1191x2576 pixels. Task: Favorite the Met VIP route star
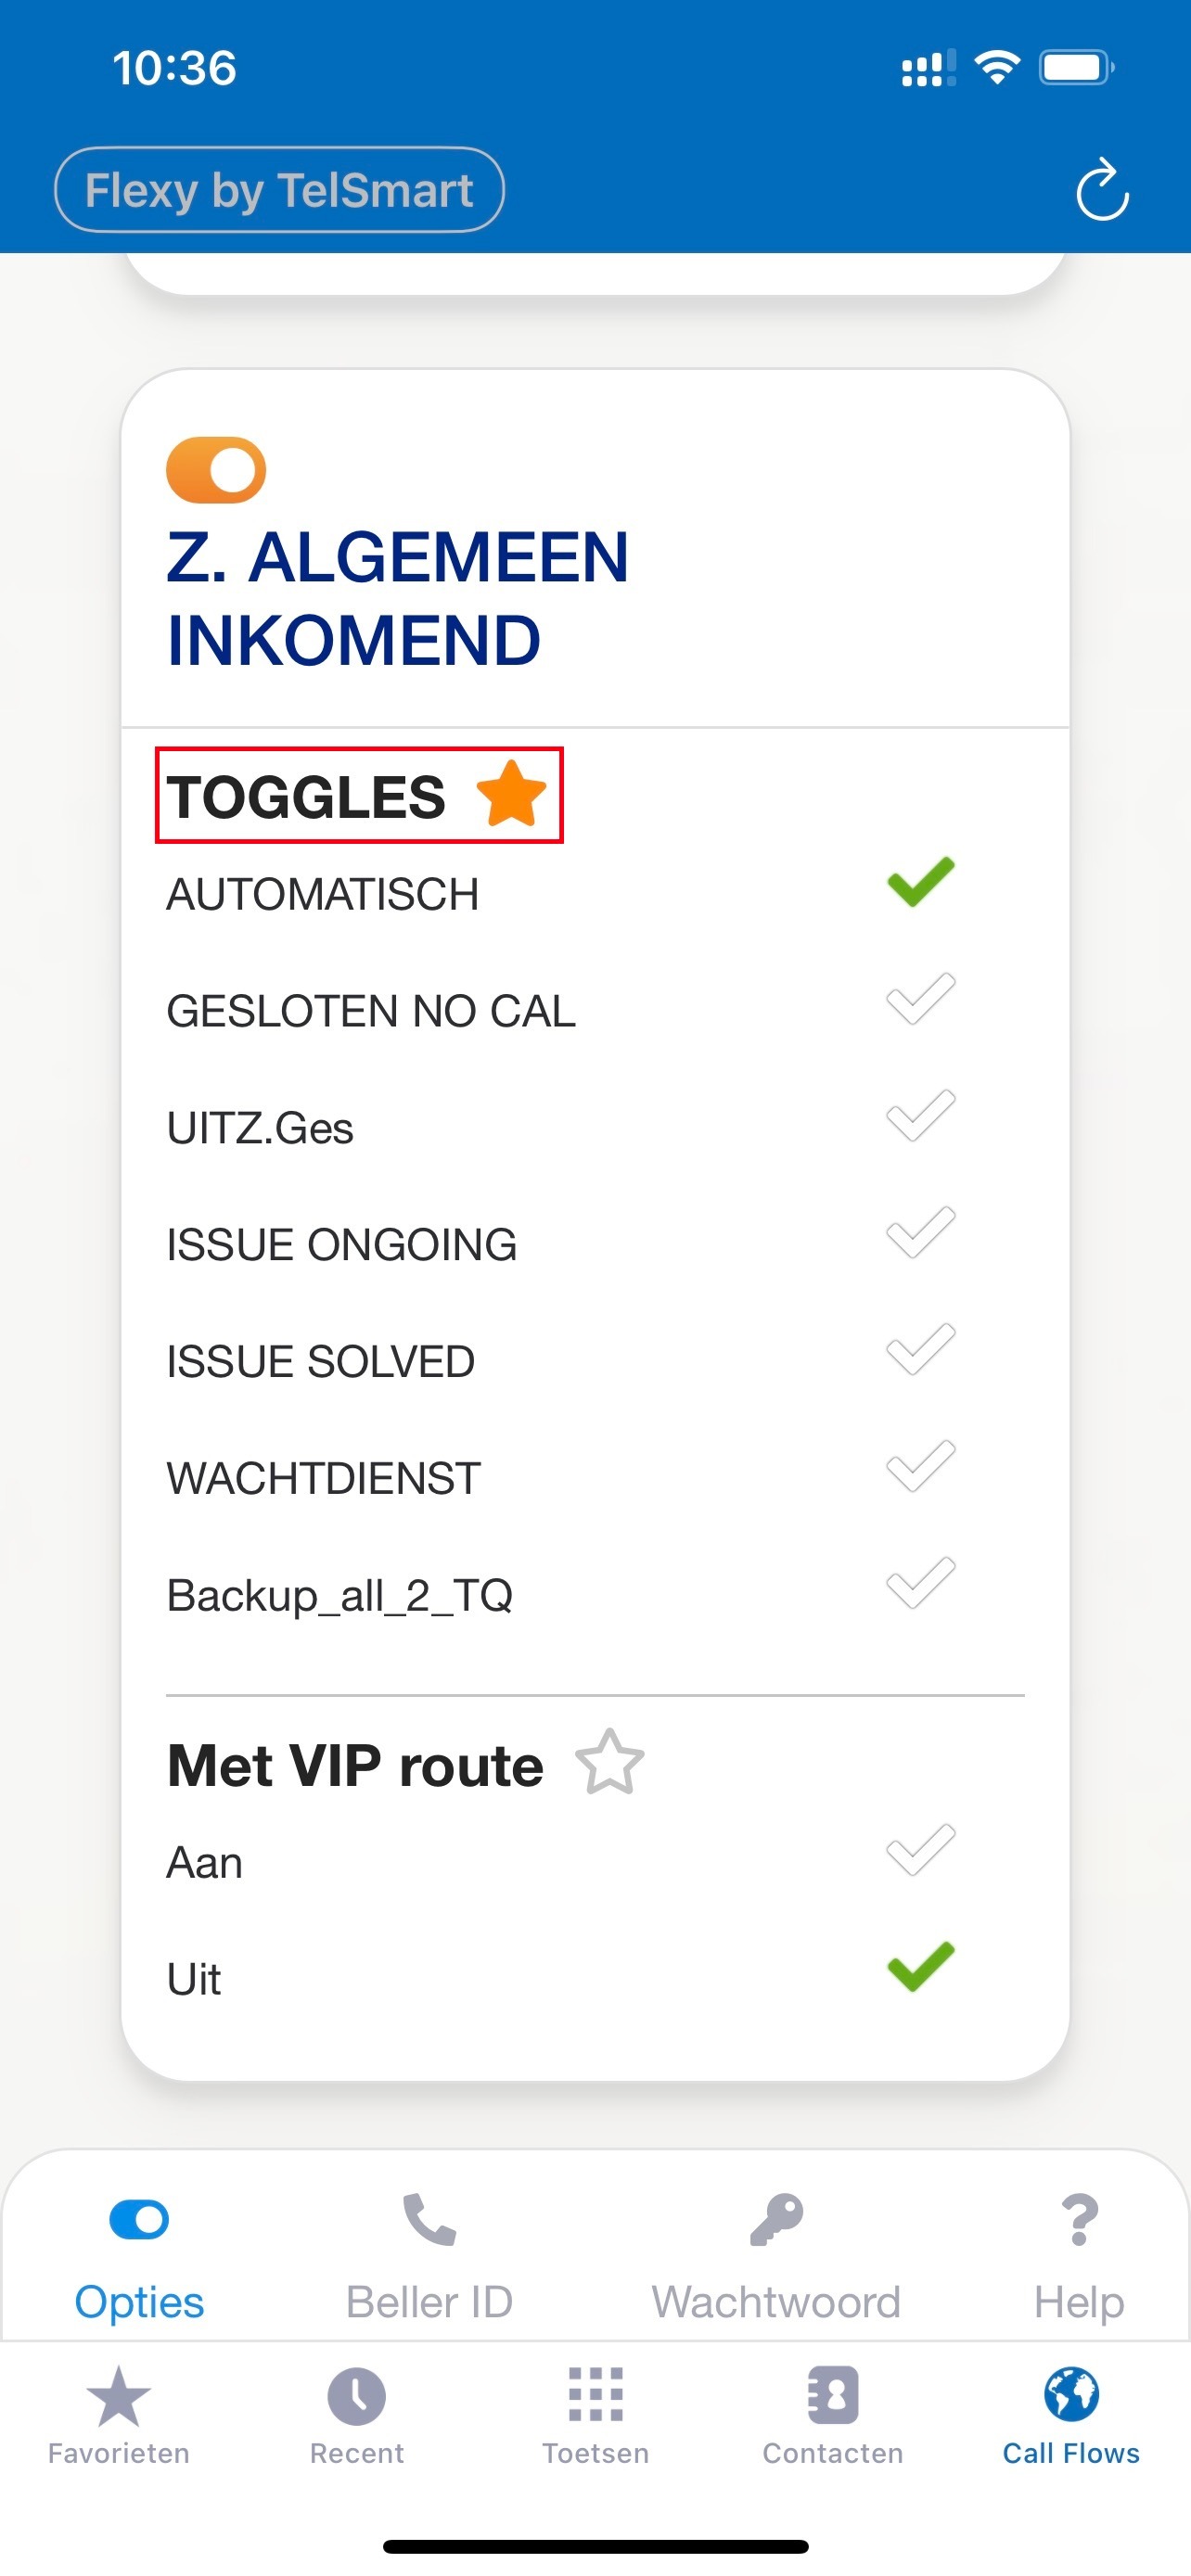(x=609, y=1763)
